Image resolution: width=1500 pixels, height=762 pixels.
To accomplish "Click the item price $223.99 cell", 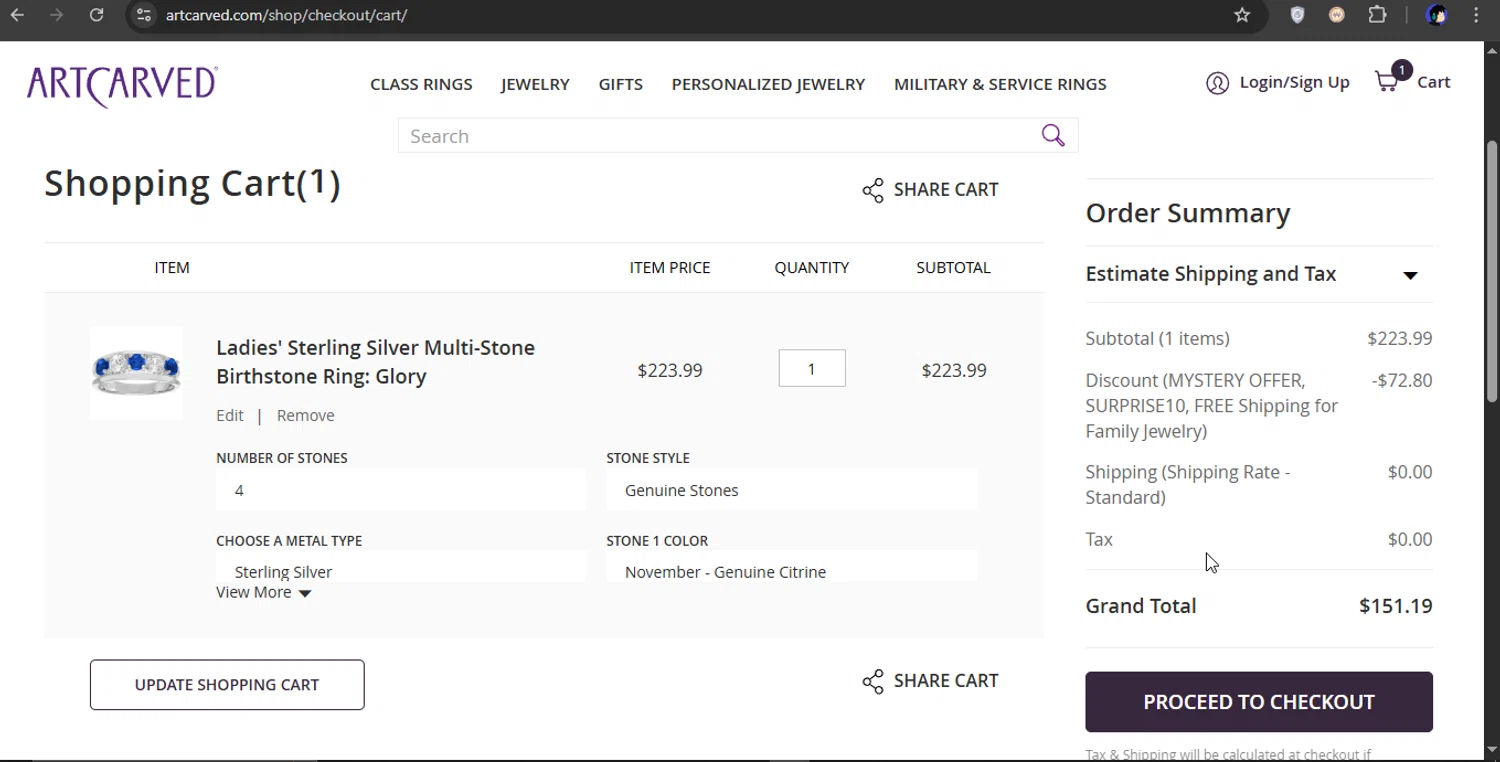I will pyautogui.click(x=670, y=370).
